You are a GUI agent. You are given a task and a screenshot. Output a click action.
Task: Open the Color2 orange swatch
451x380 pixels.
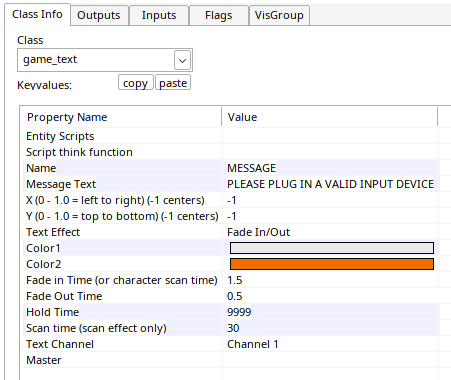coord(332,264)
